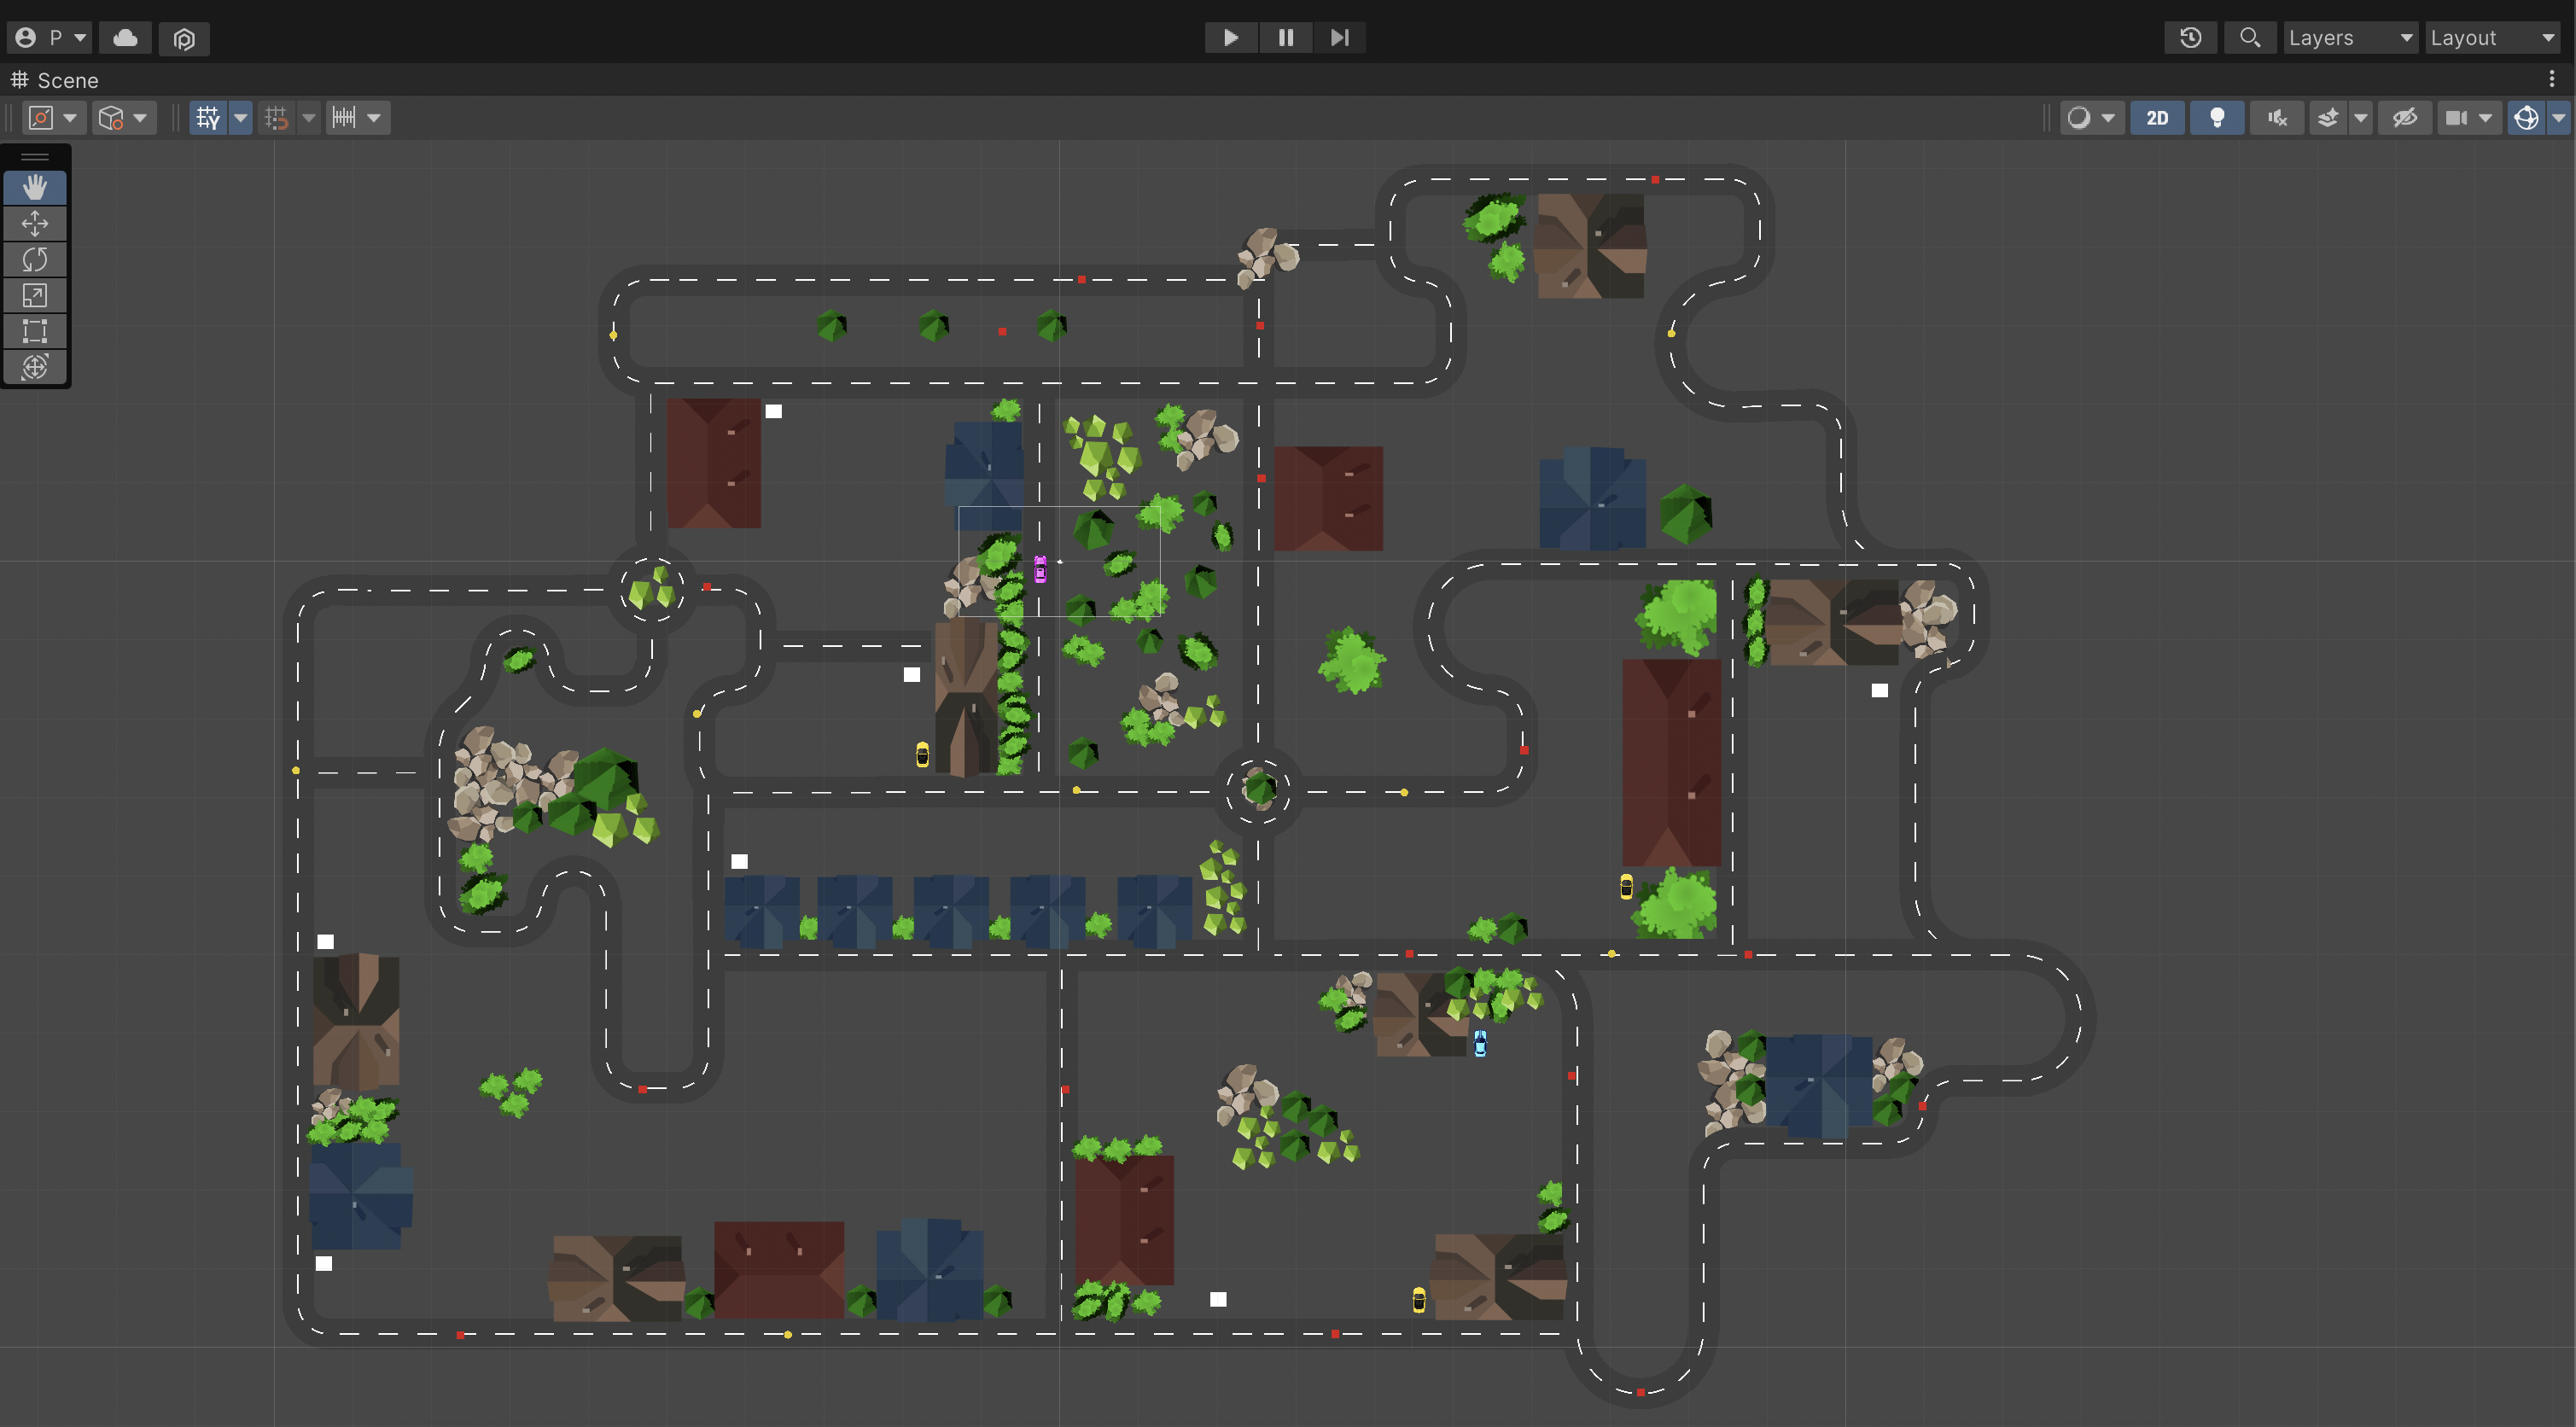Open the Layout dropdown
The image size is (2576, 1427).
(2492, 38)
